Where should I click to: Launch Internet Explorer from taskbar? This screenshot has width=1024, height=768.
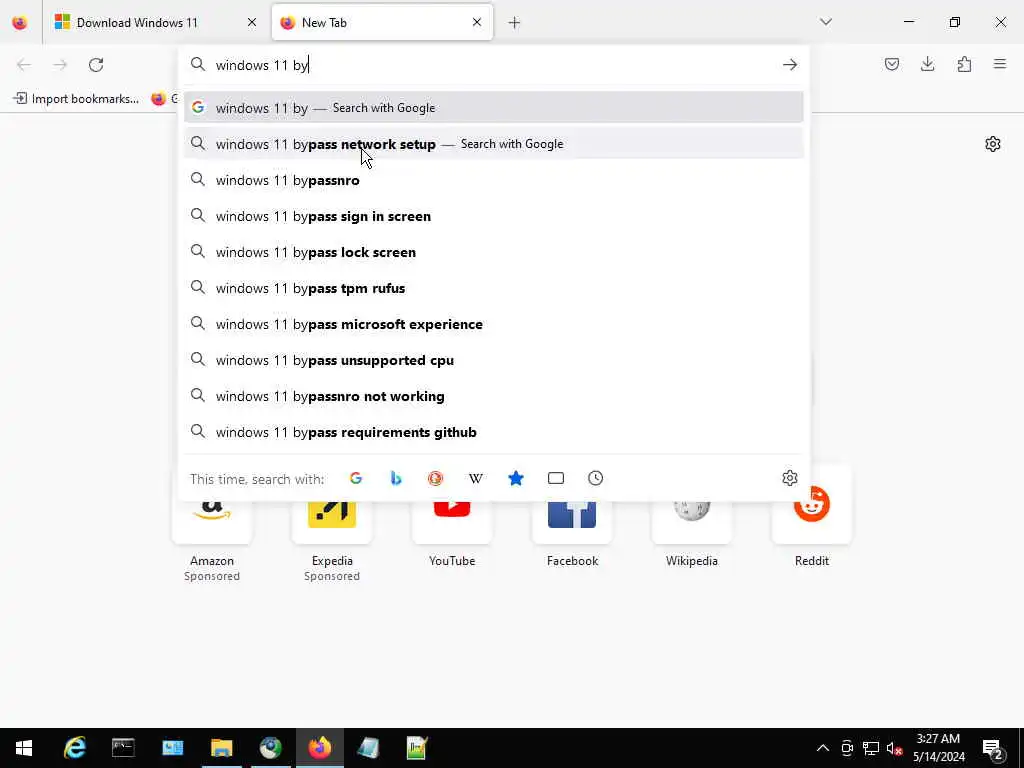coord(74,748)
